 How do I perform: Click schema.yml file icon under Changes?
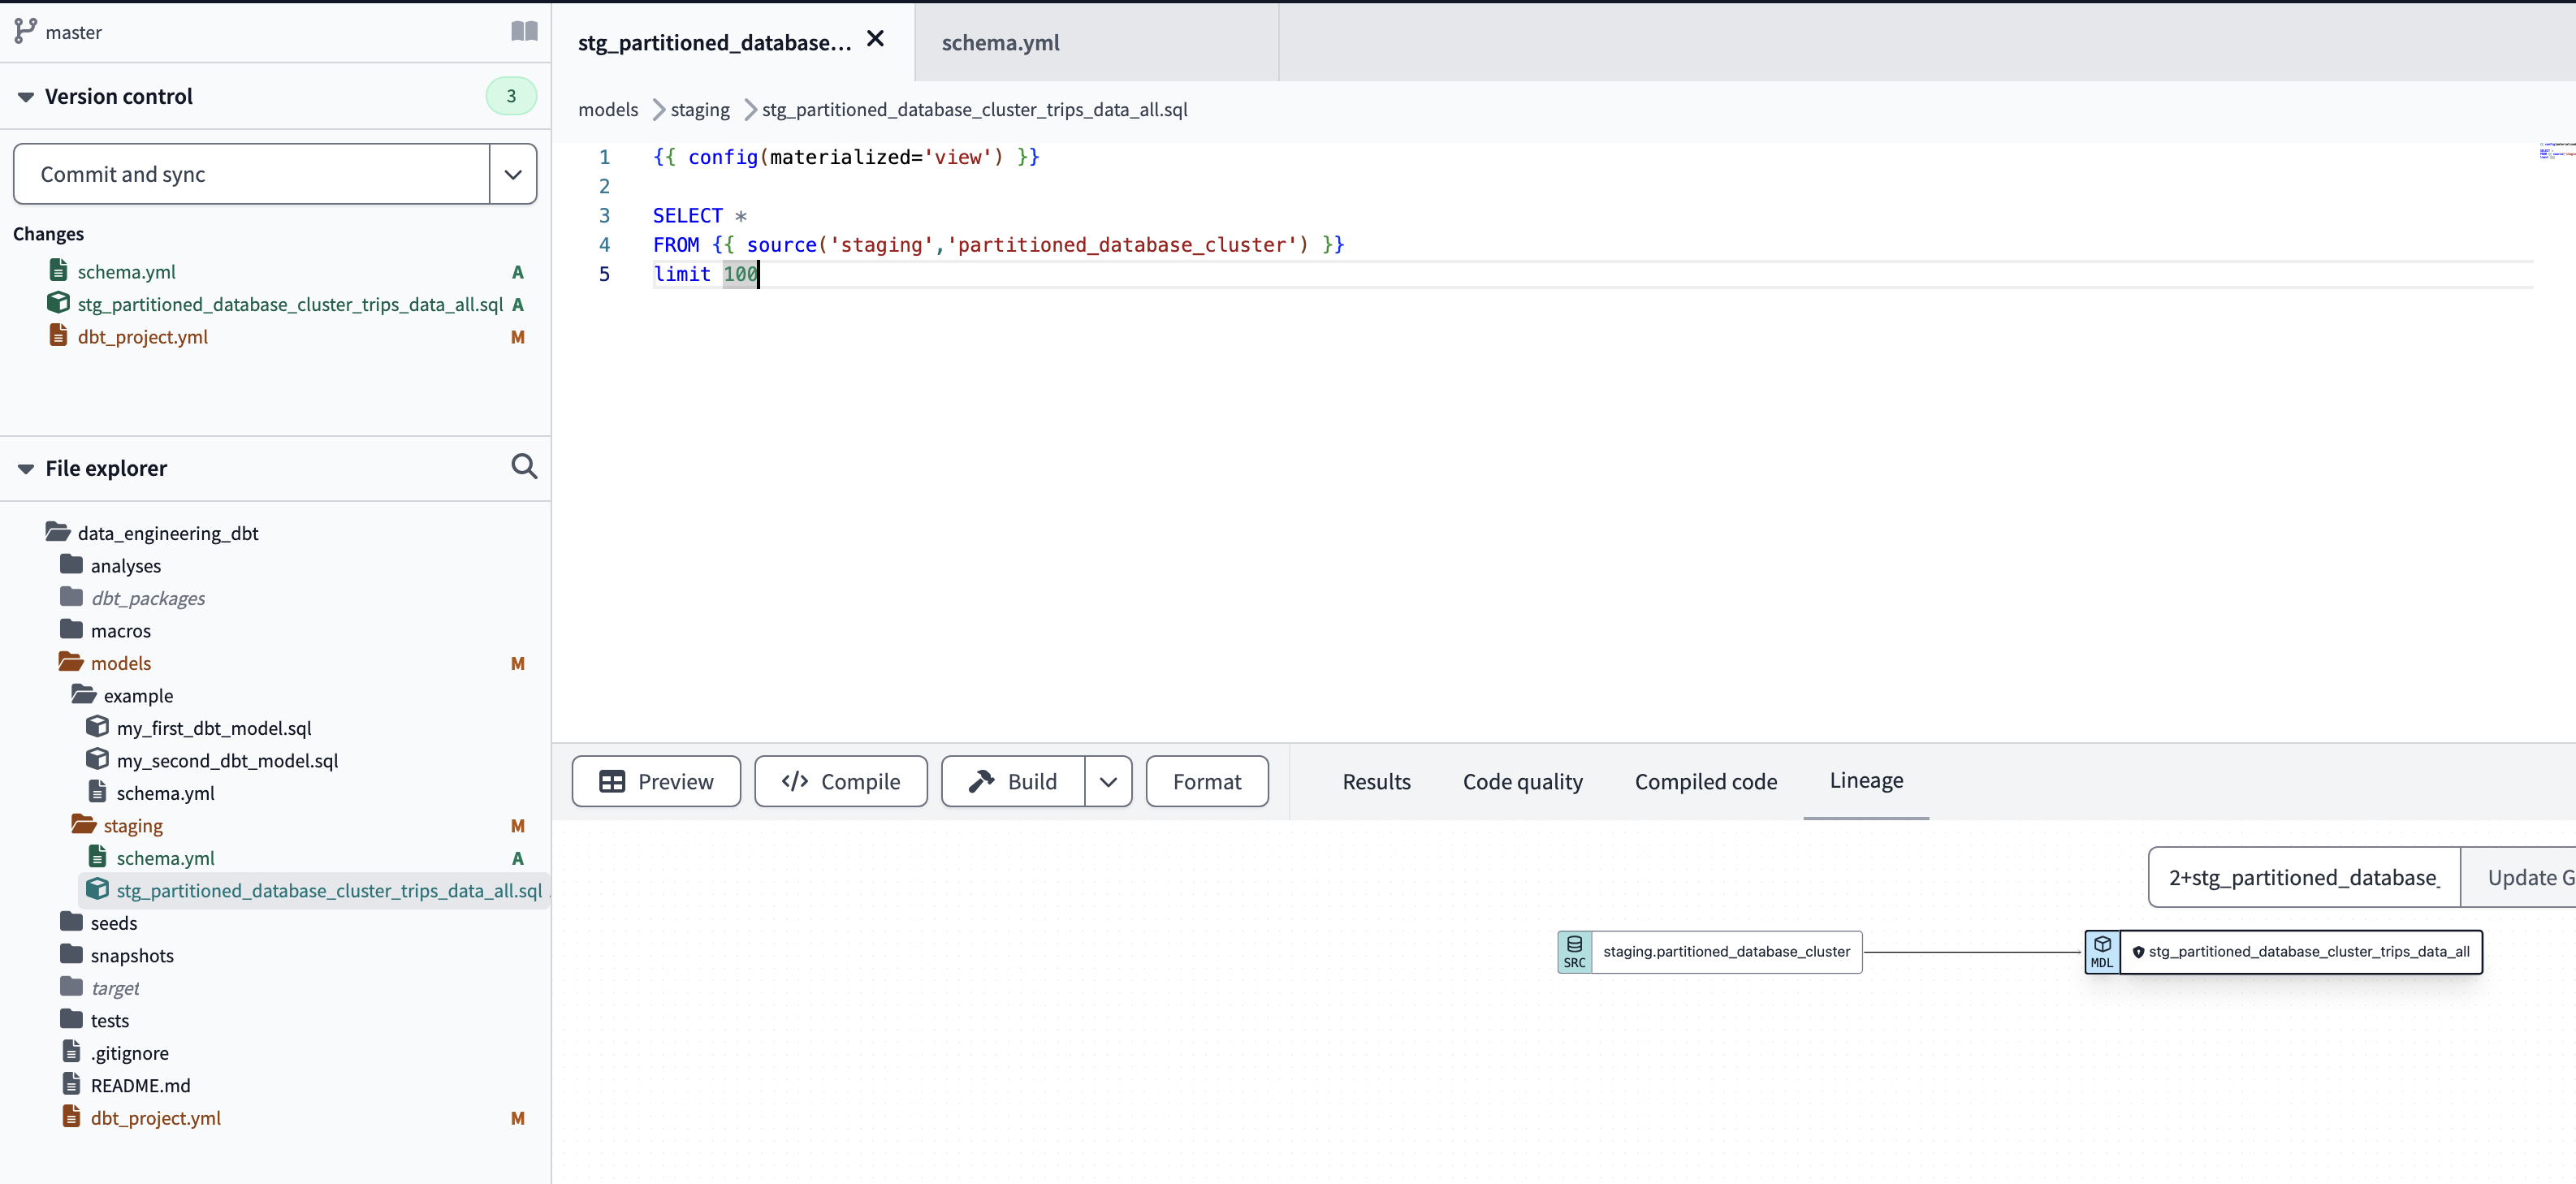pyautogui.click(x=58, y=270)
